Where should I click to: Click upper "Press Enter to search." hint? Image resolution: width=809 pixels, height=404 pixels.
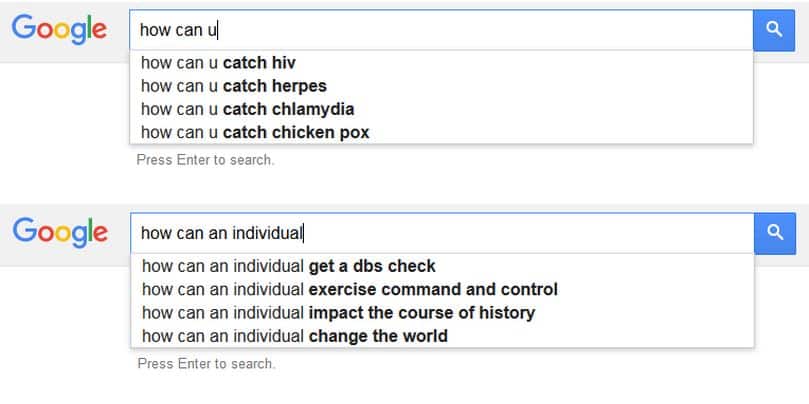tap(205, 160)
